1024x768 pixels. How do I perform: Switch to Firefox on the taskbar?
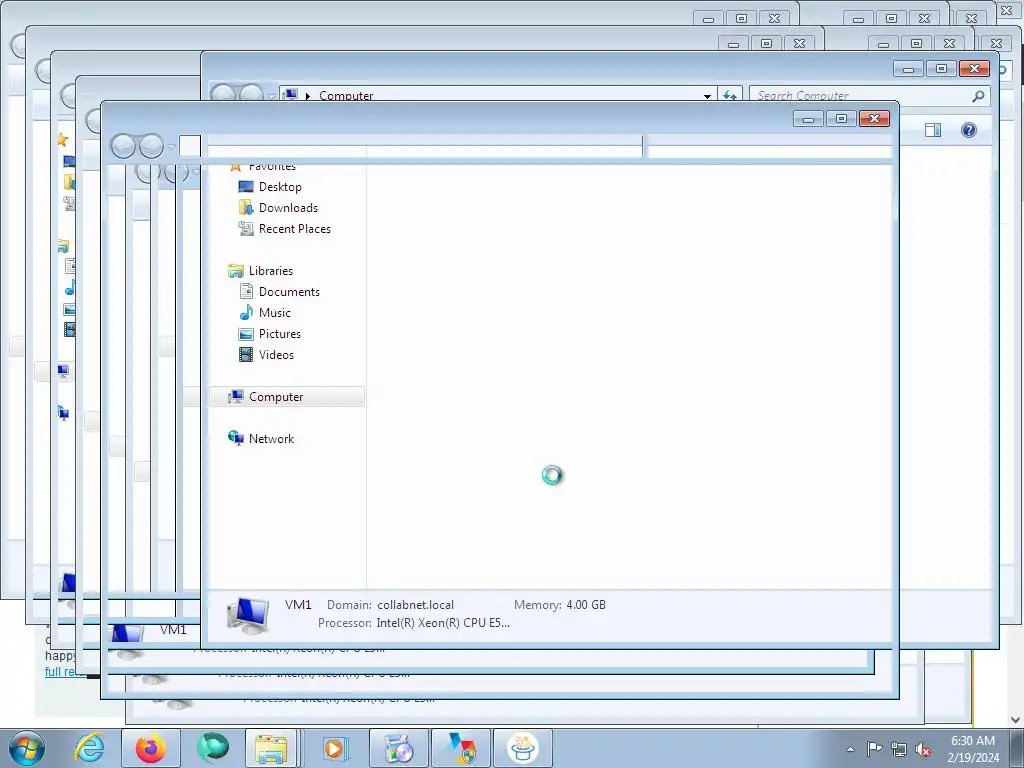click(x=151, y=748)
